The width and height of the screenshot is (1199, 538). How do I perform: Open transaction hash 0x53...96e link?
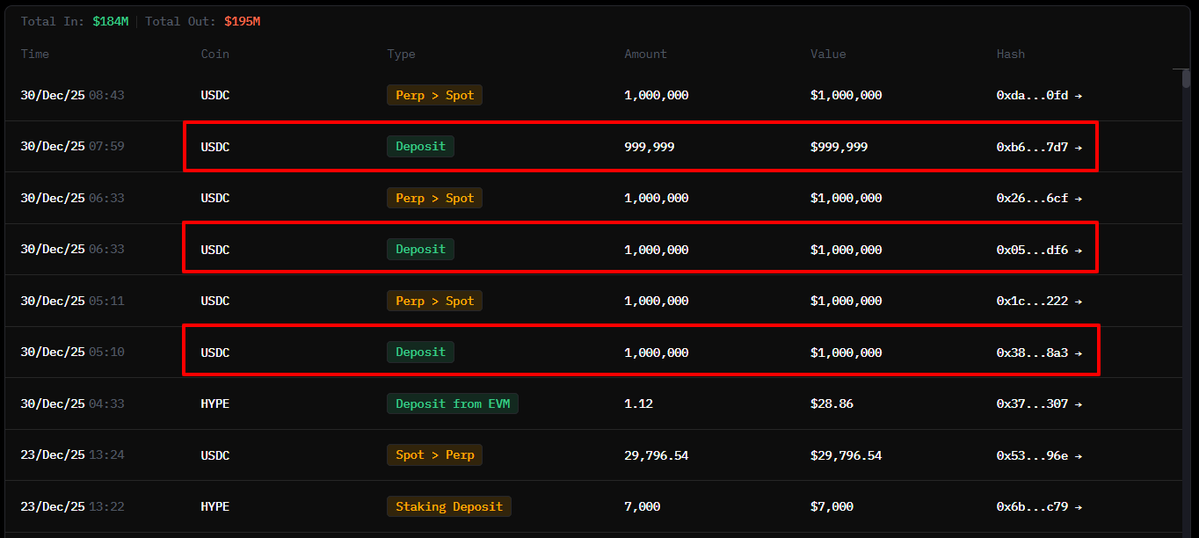point(1038,455)
